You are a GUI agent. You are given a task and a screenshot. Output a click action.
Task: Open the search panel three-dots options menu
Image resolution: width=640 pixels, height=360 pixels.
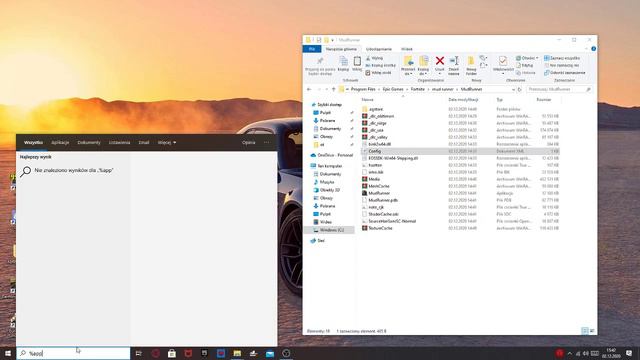tap(267, 142)
